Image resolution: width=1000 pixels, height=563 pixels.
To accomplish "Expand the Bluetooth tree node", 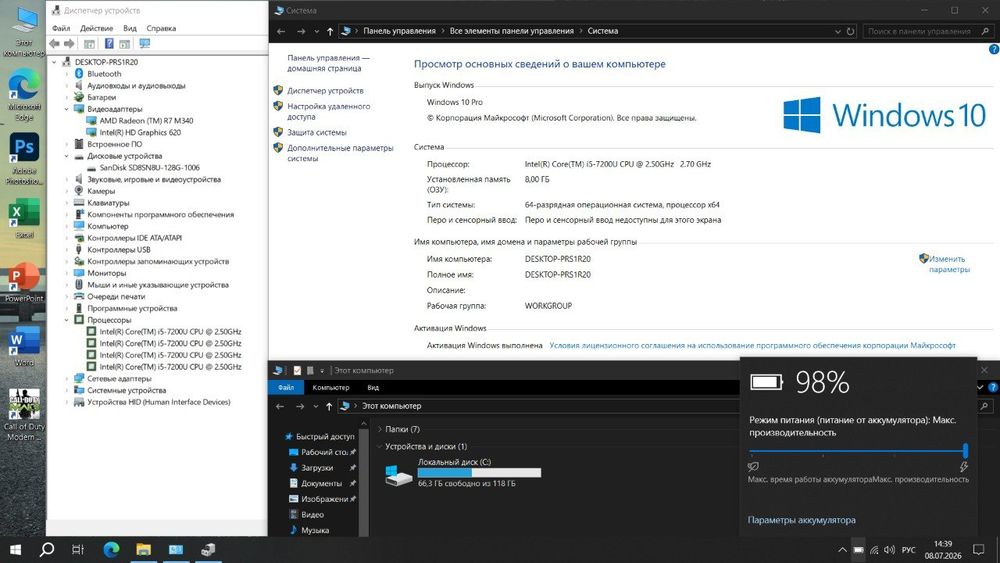I will tap(66, 74).
